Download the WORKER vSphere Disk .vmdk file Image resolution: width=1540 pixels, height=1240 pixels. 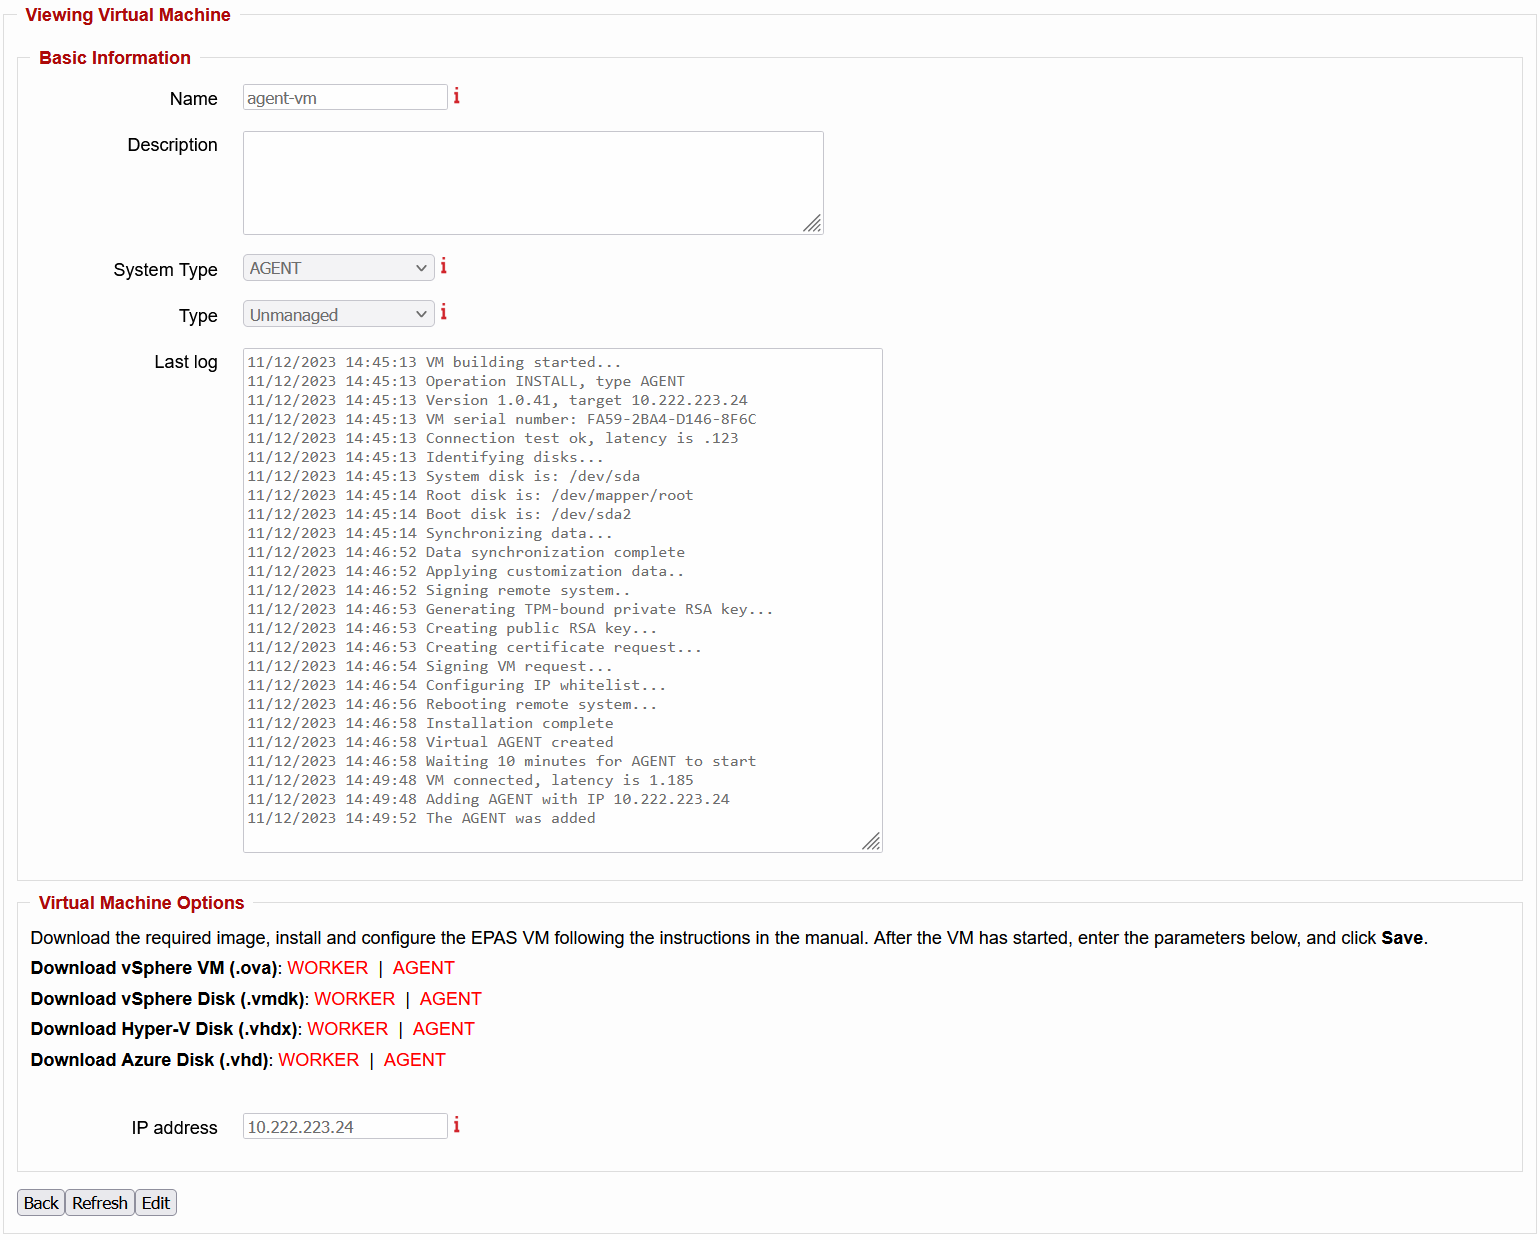point(355,998)
